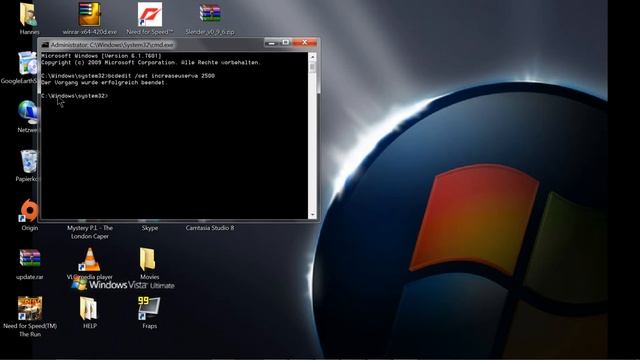Select the Slender_v0_9_6.zip archive icon

coord(210,13)
